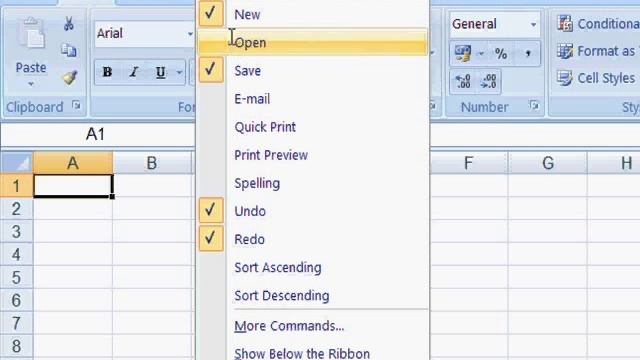Screen dimensions: 640x360
Task: Check E-mail in Quick Access menu
Action: click(x=313, y=99)
